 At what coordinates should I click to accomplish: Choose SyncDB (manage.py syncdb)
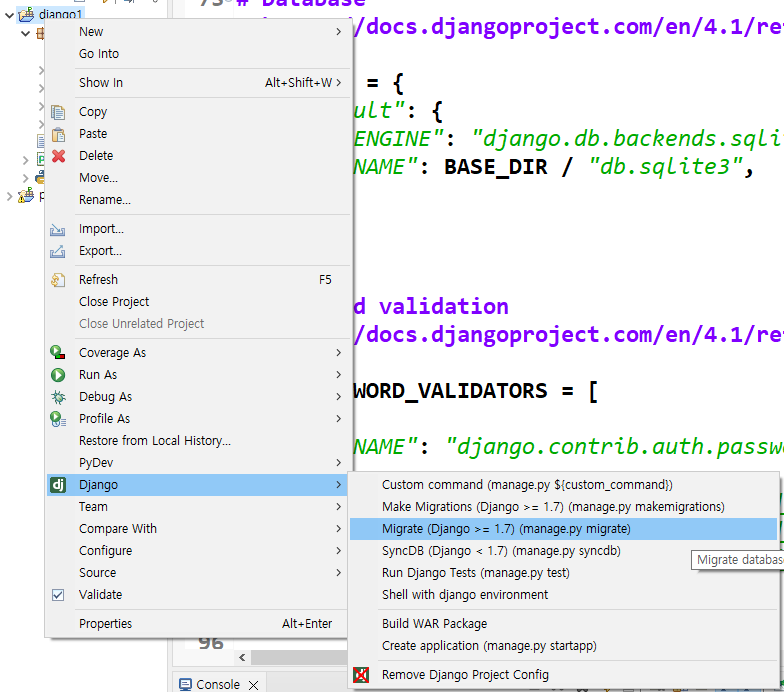(x=564, y=550)
